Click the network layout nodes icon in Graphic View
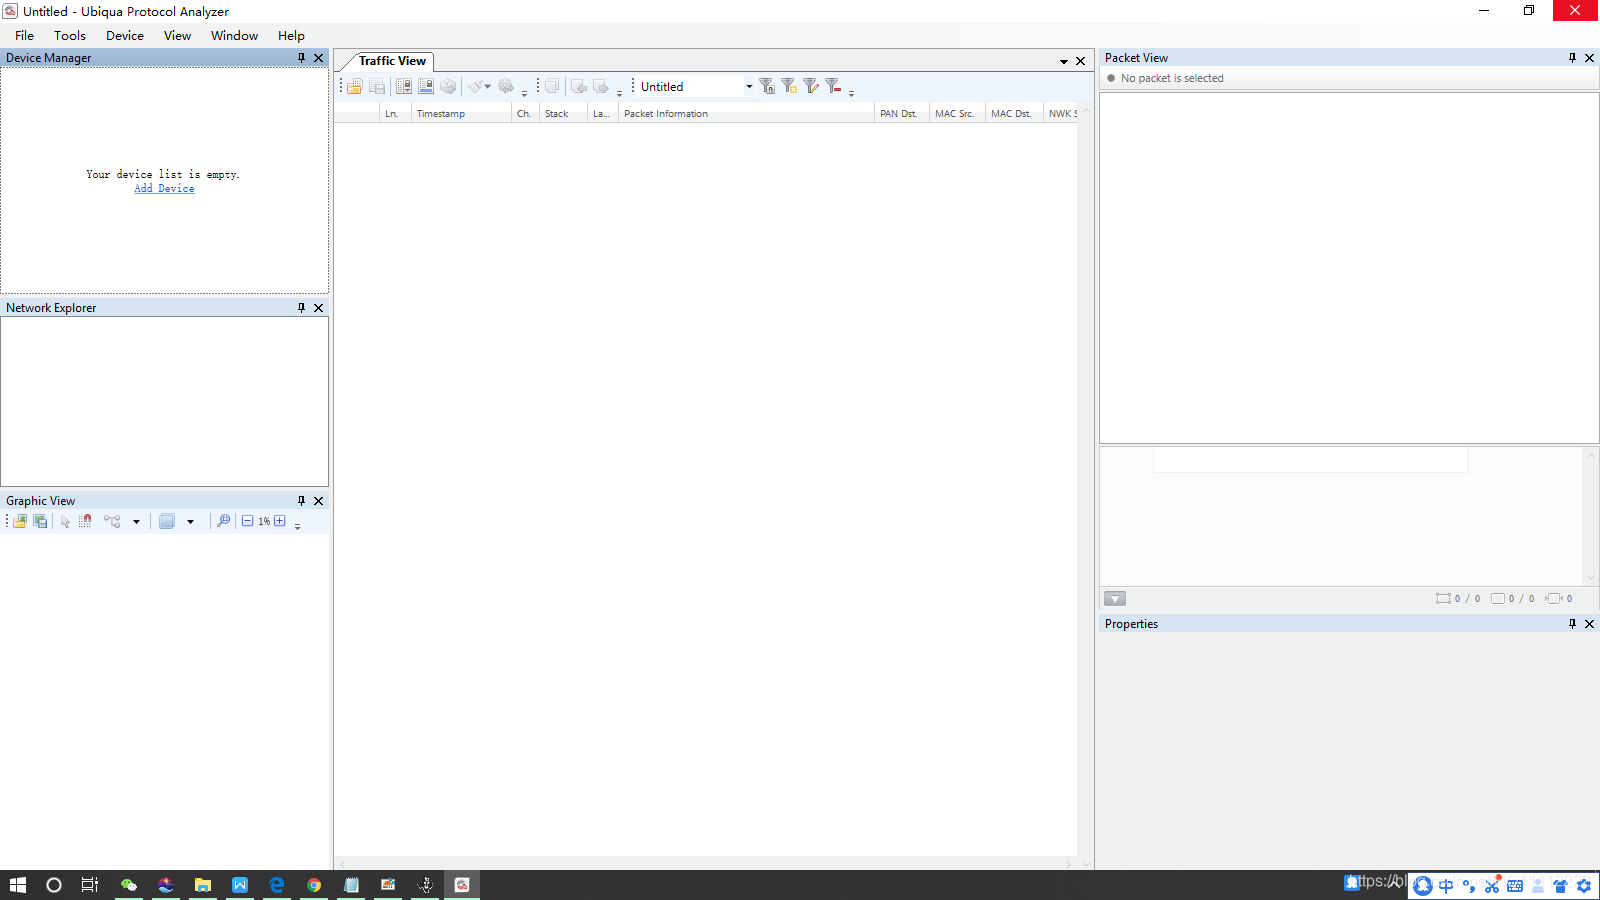Screen dimensions: 1600x900 tap(112, 521)
